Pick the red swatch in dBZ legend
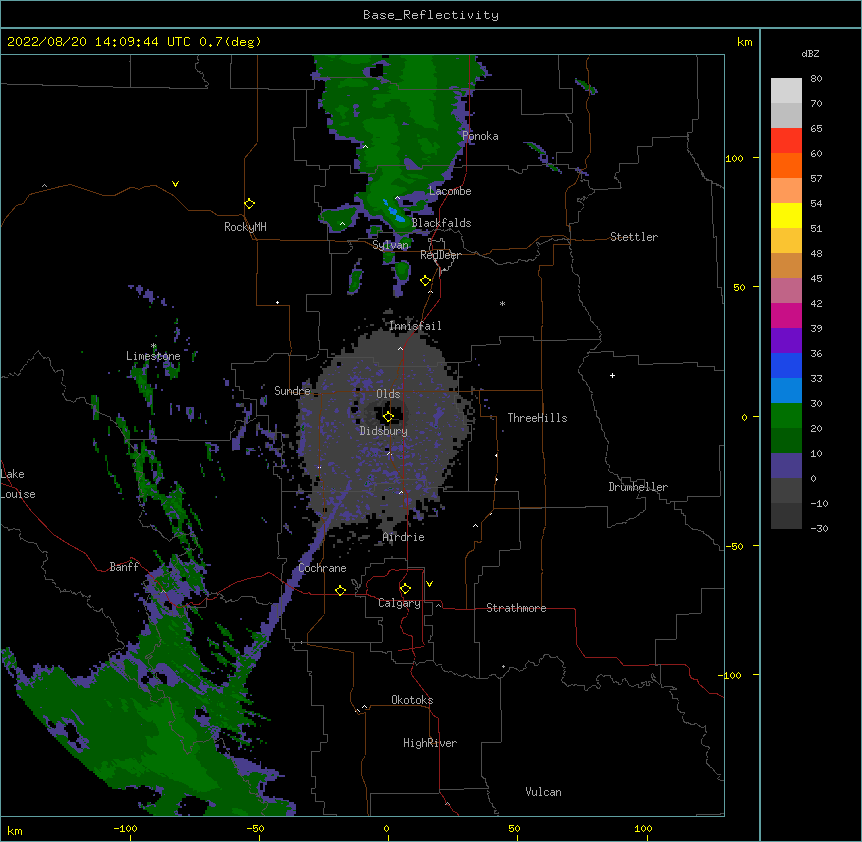Screen dimensions: 862x842 click(x=786, y=140)
